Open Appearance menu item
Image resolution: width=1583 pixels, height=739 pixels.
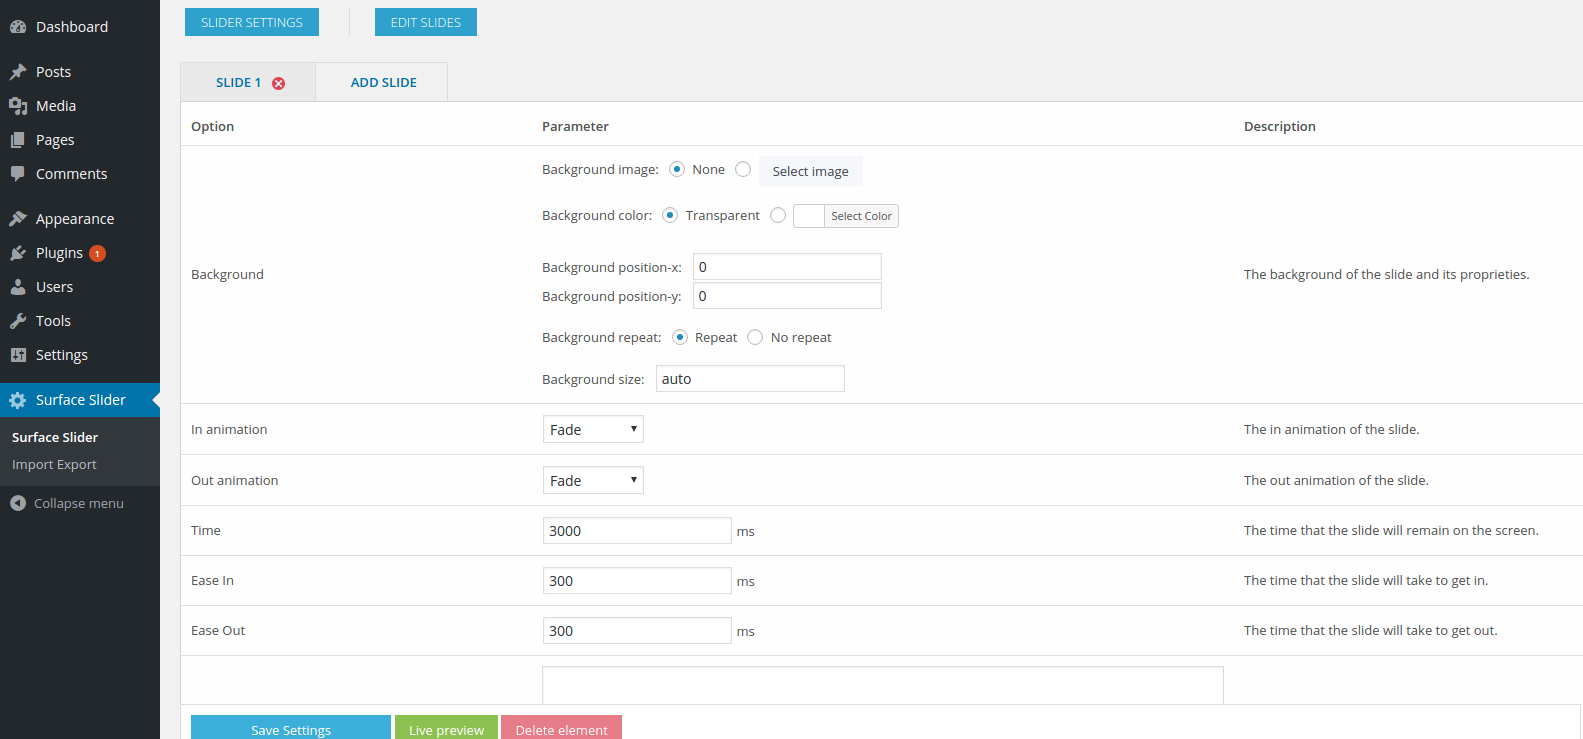80,219
